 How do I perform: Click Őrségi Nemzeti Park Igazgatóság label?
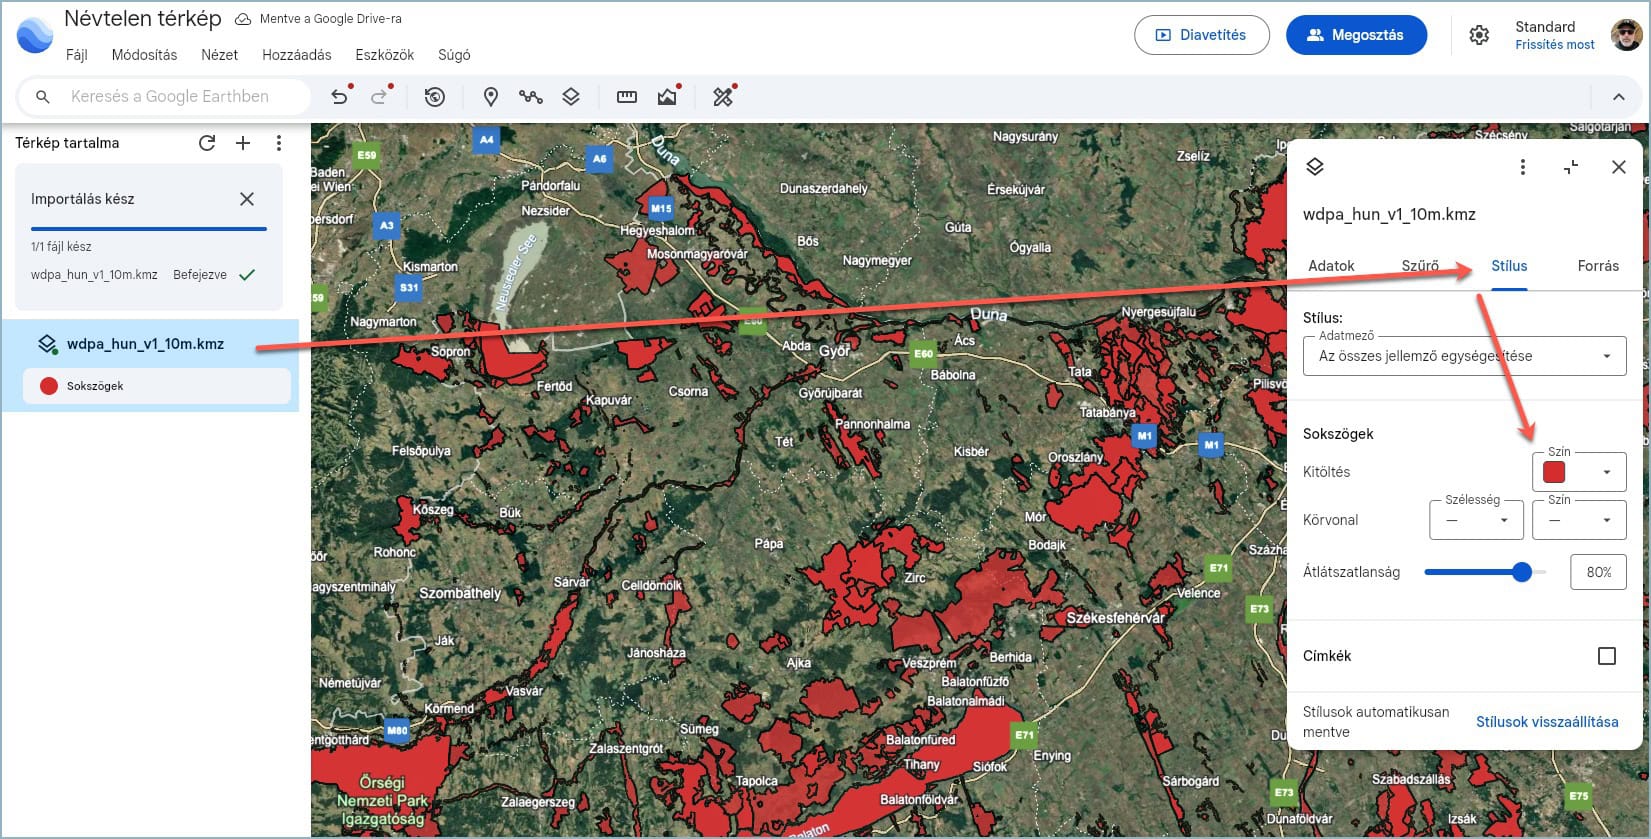[382, 800]
